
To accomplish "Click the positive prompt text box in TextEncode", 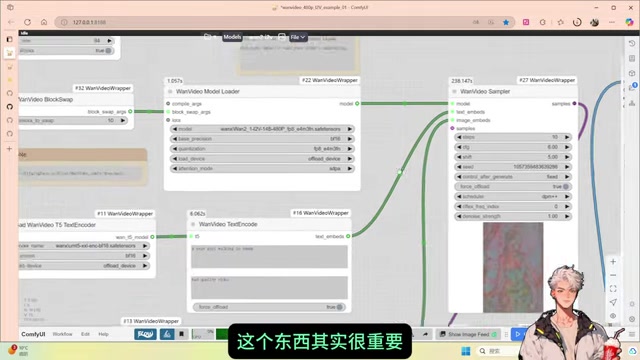I will [x=269, y=257].
